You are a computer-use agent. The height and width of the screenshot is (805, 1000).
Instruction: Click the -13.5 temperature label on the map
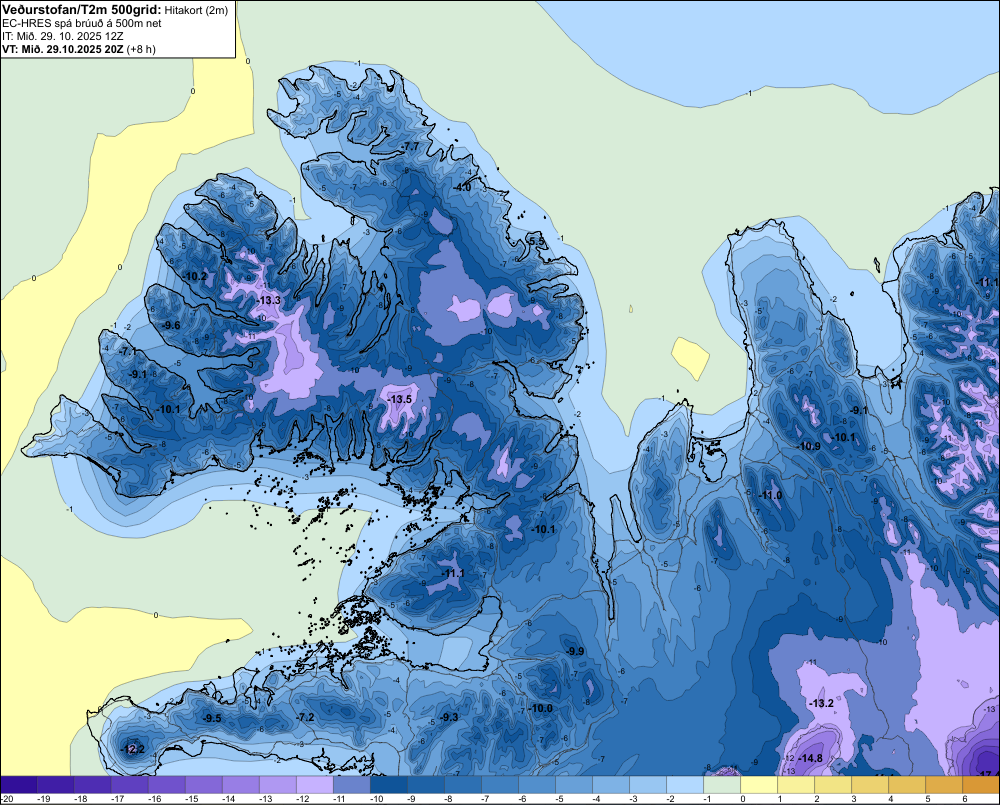(x=400, y=399)
